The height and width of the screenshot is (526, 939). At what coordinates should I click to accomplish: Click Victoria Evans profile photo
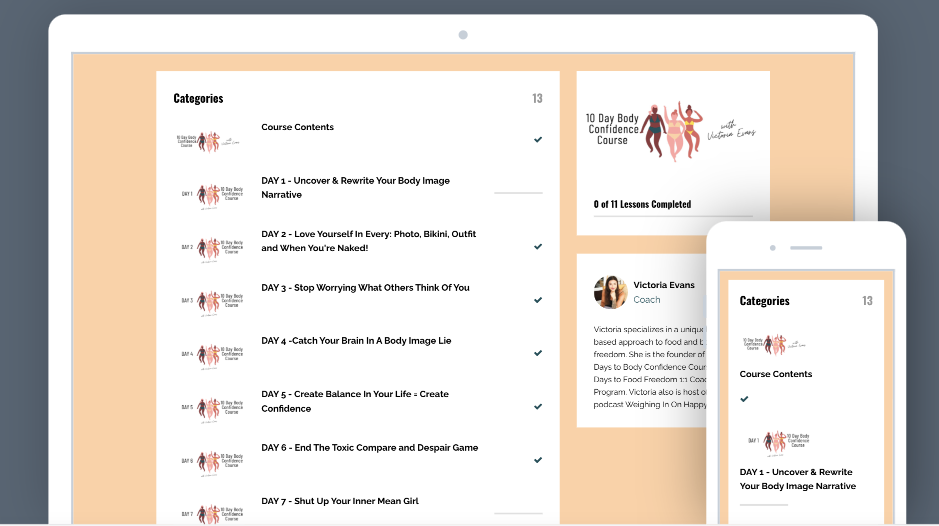610,292
